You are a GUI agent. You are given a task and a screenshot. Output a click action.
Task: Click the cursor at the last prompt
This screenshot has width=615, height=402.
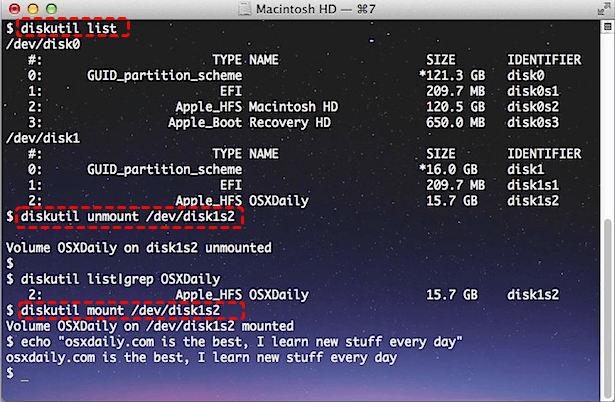click(24, 373)
